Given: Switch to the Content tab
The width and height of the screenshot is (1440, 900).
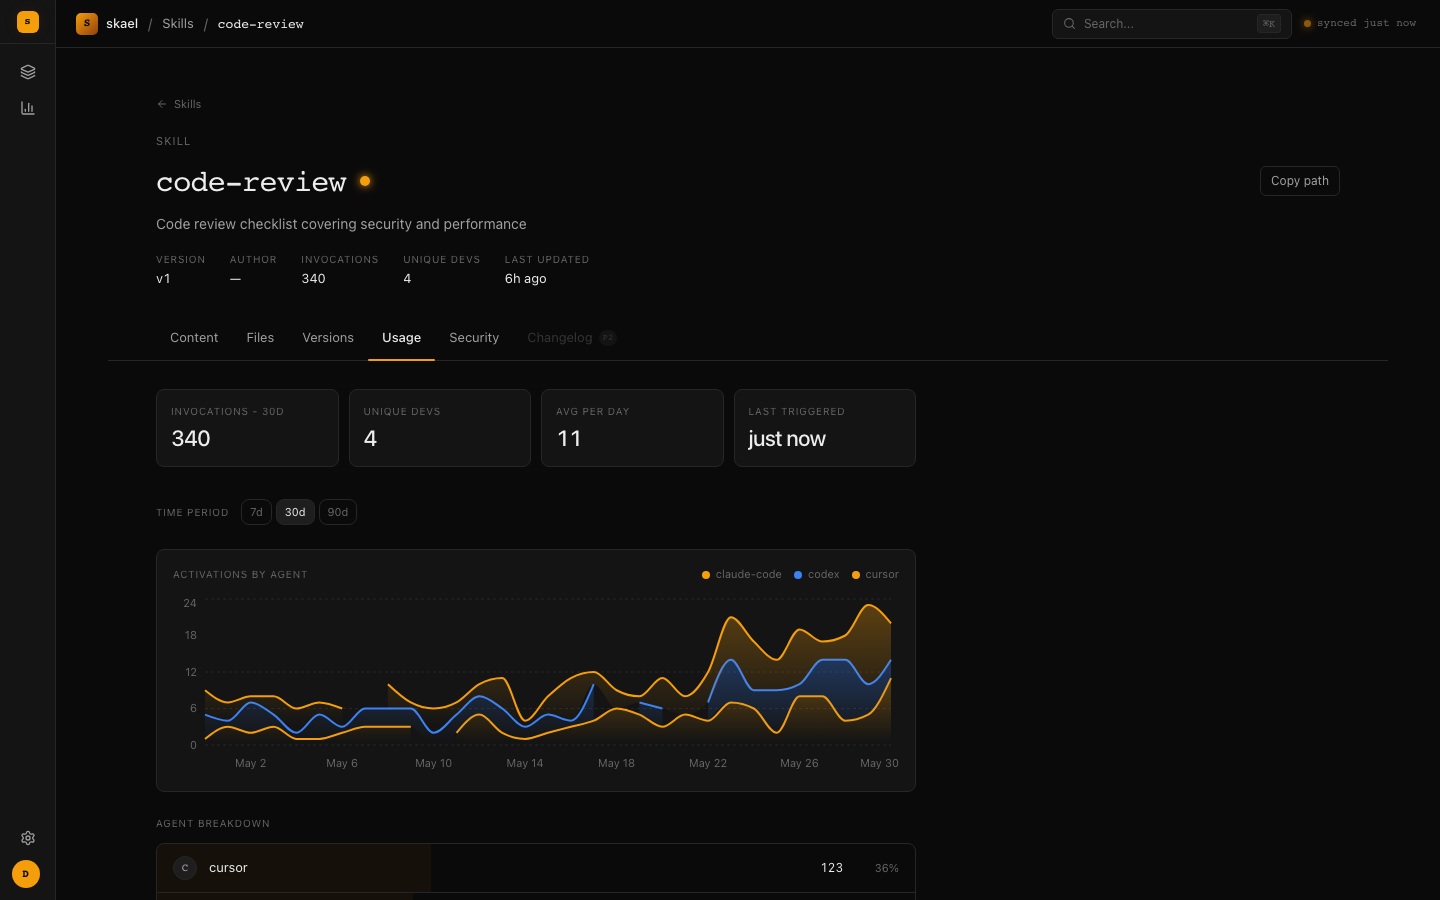Looking at the screenshot, I should click(194, 338).
